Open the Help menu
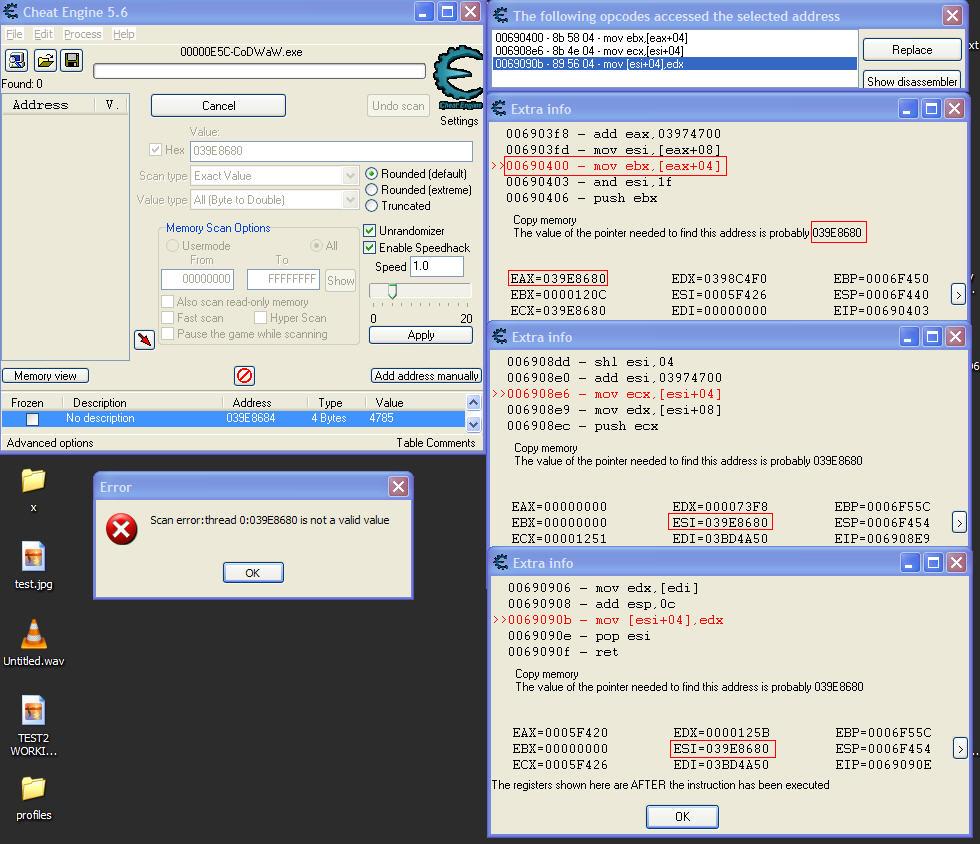980x844 pixels. coord(124,34)
